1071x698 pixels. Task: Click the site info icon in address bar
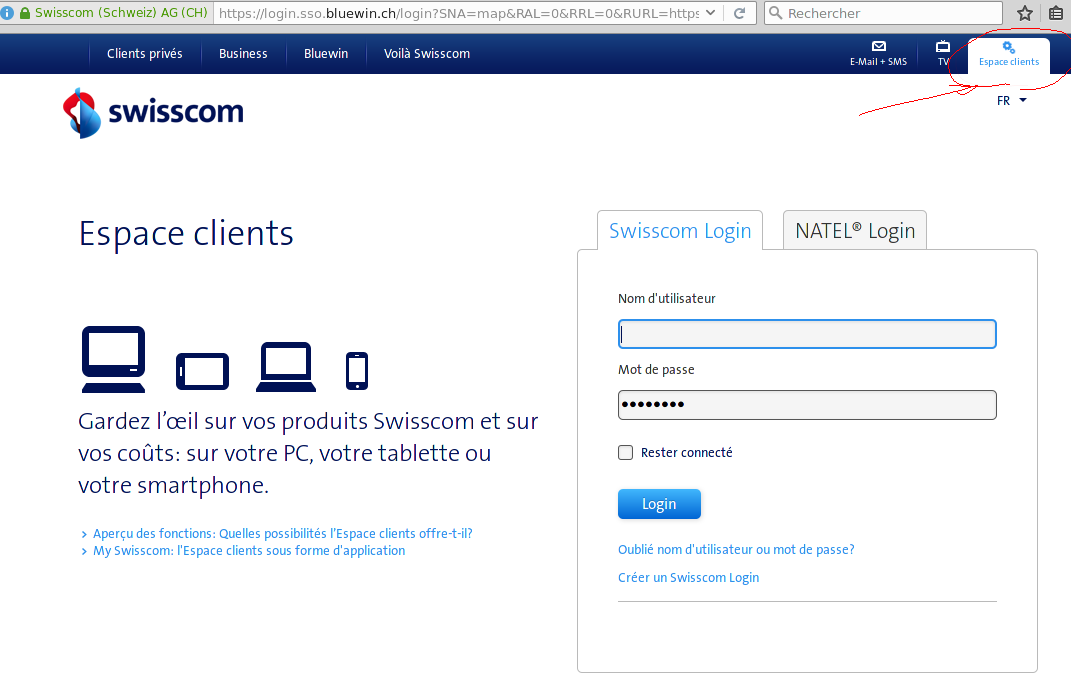[8, 13]
